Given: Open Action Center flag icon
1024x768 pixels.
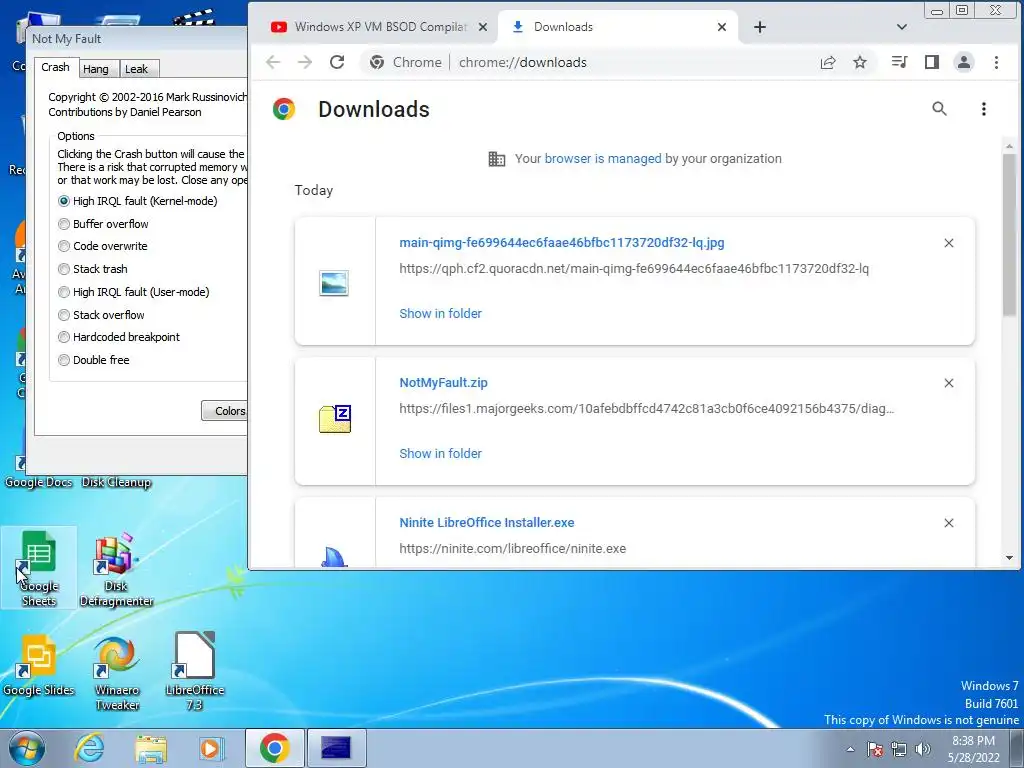Looking at the screenshot, I should coord(874,749).
